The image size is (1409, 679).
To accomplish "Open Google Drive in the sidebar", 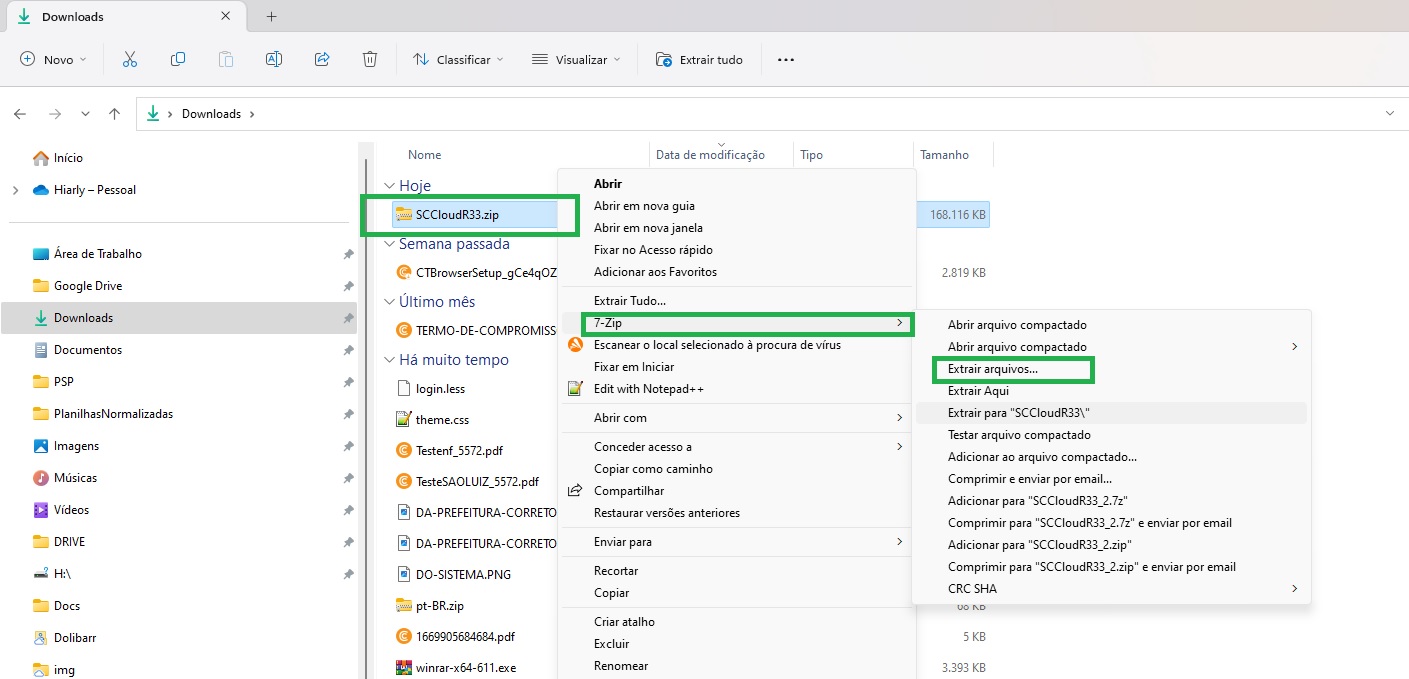I will 88,286.
